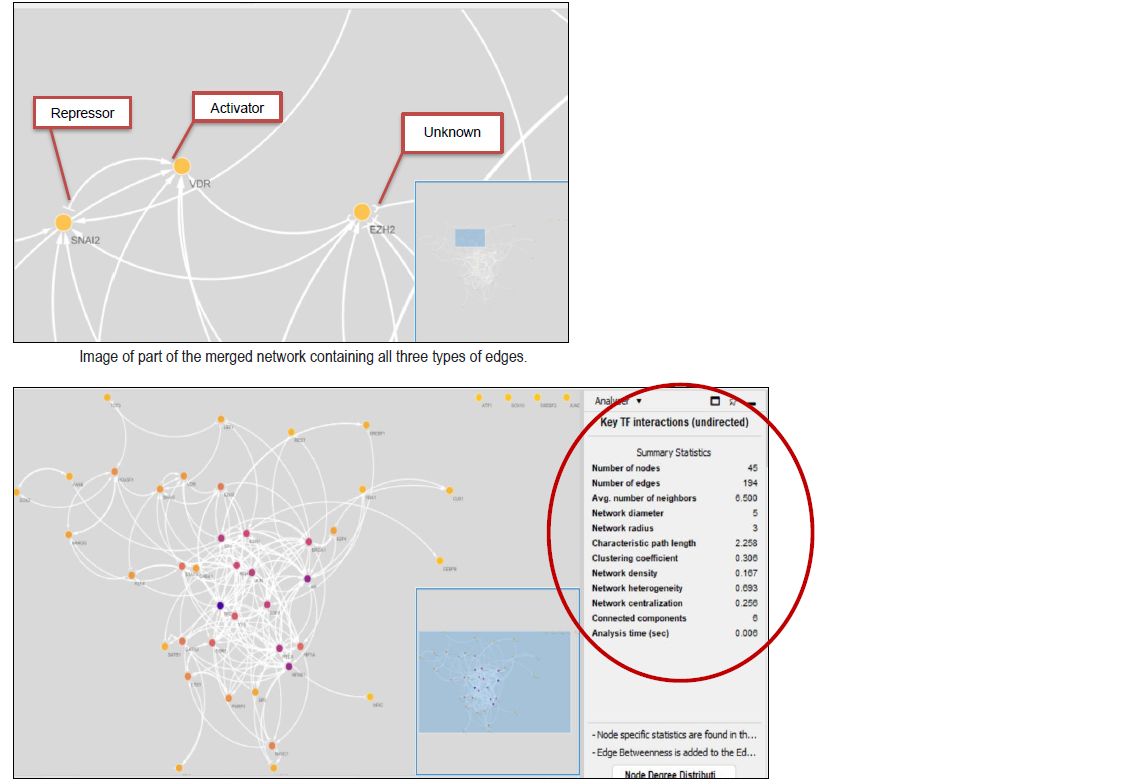Click the EZH2 node in top network

[x=362, y=212]
